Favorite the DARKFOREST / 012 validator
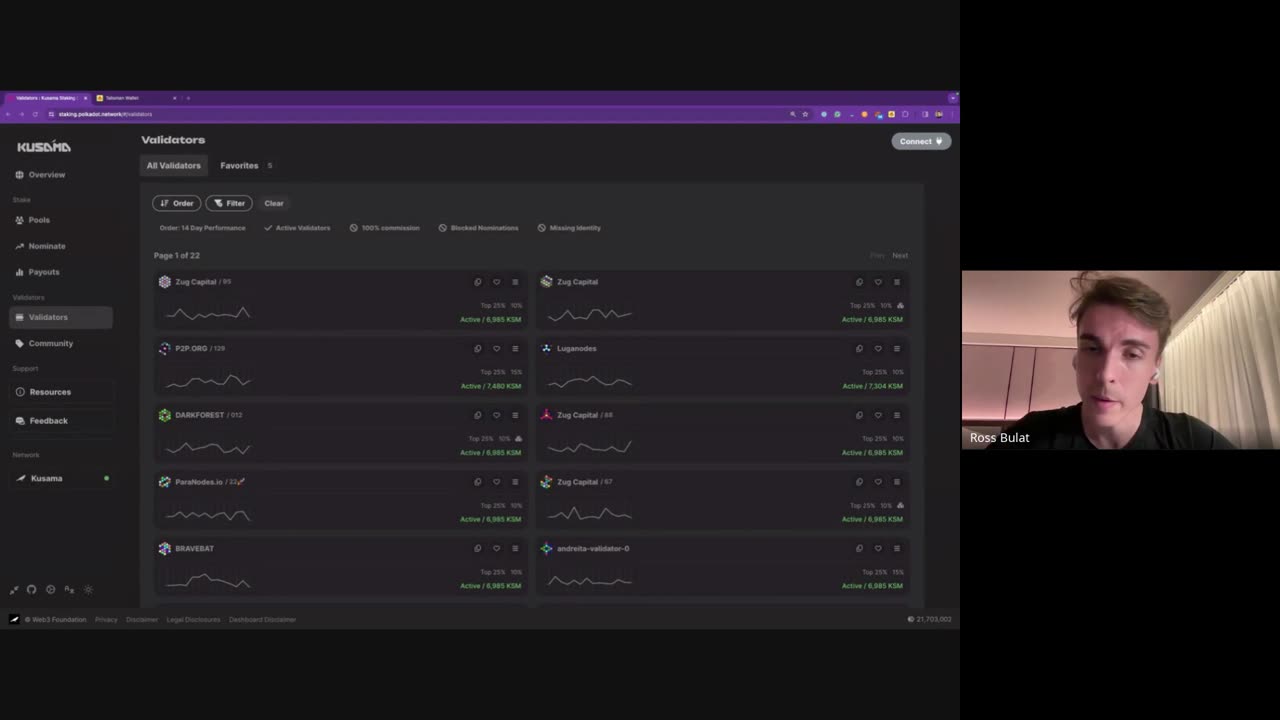Image resolution: width=1280 pixels, height=720 pixels. click(497, 415)
